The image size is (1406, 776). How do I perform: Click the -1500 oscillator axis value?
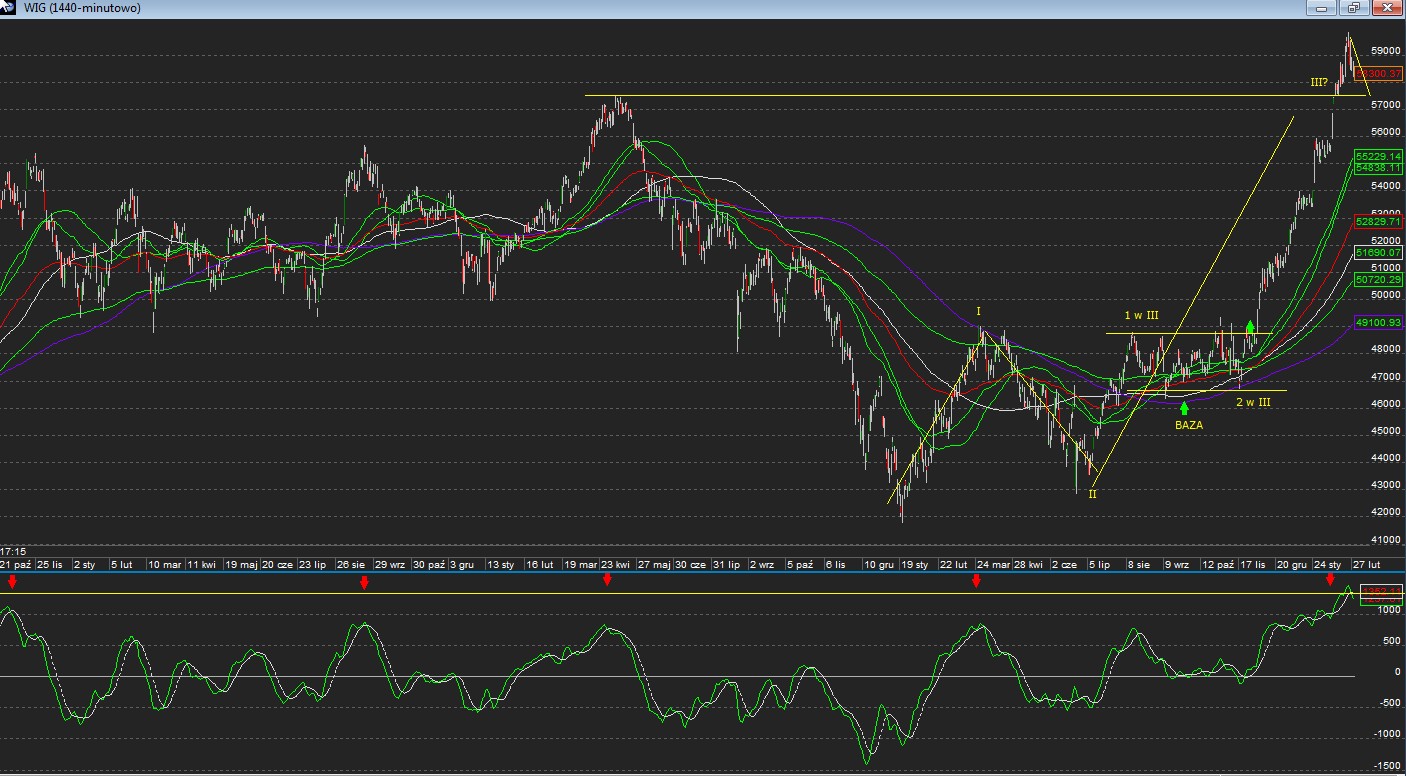1385,765
